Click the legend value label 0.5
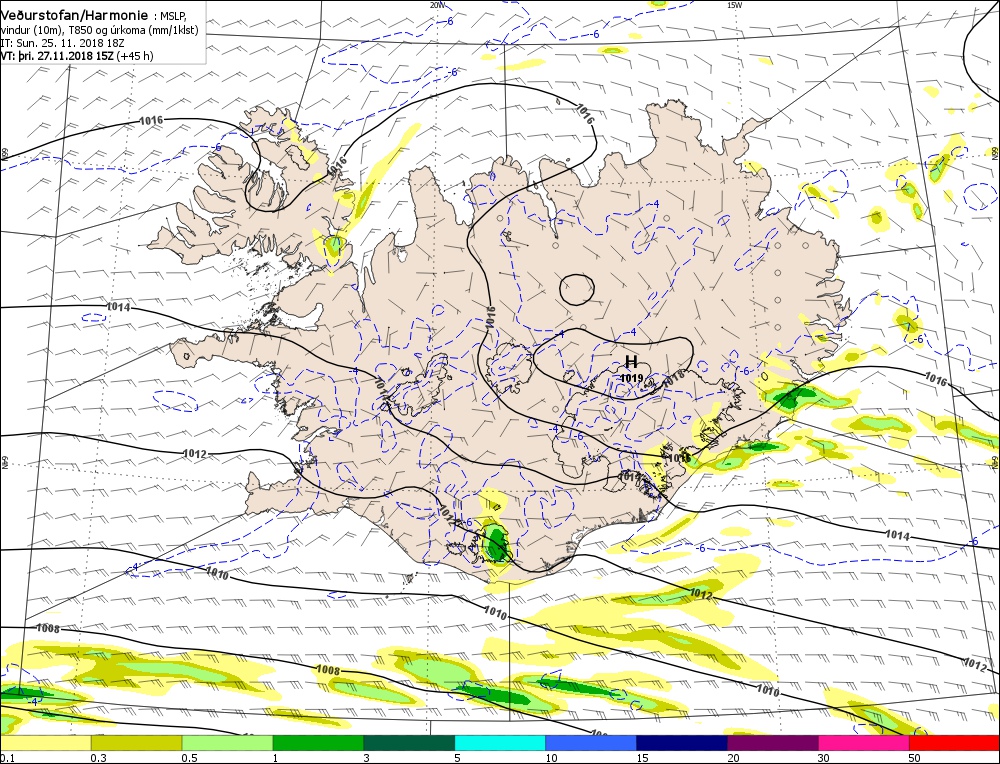 click(x=189, y=758)
